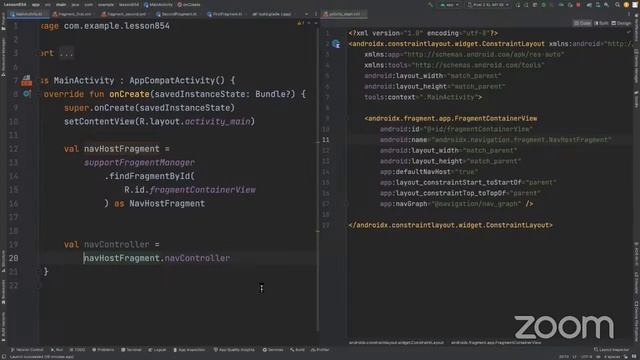Open the app run configuration dropdown
Image resolution: width=640 pixels, height=360 pixels.
(449, 5)
